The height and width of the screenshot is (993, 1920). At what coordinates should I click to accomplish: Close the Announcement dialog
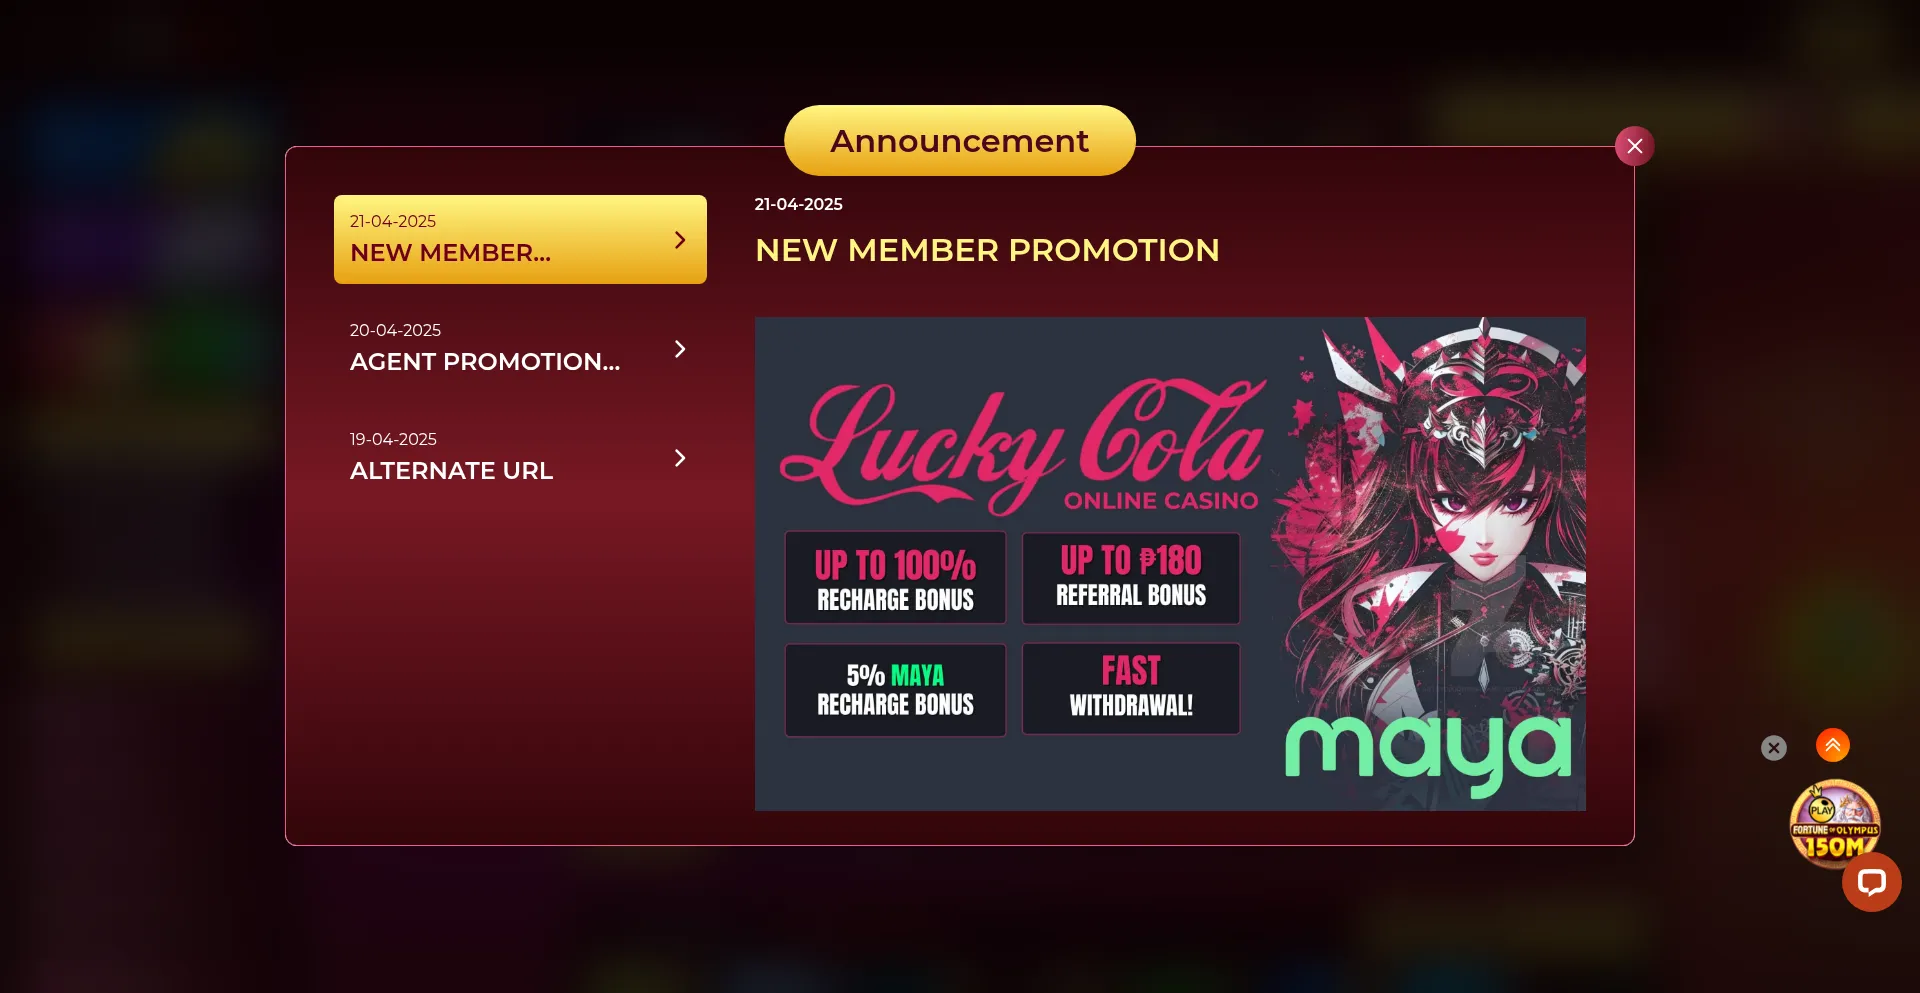(1634, 146)
